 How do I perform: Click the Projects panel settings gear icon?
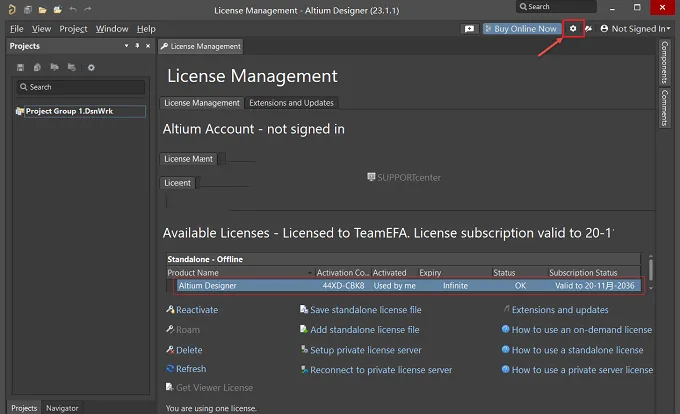[x=91, y=67]
